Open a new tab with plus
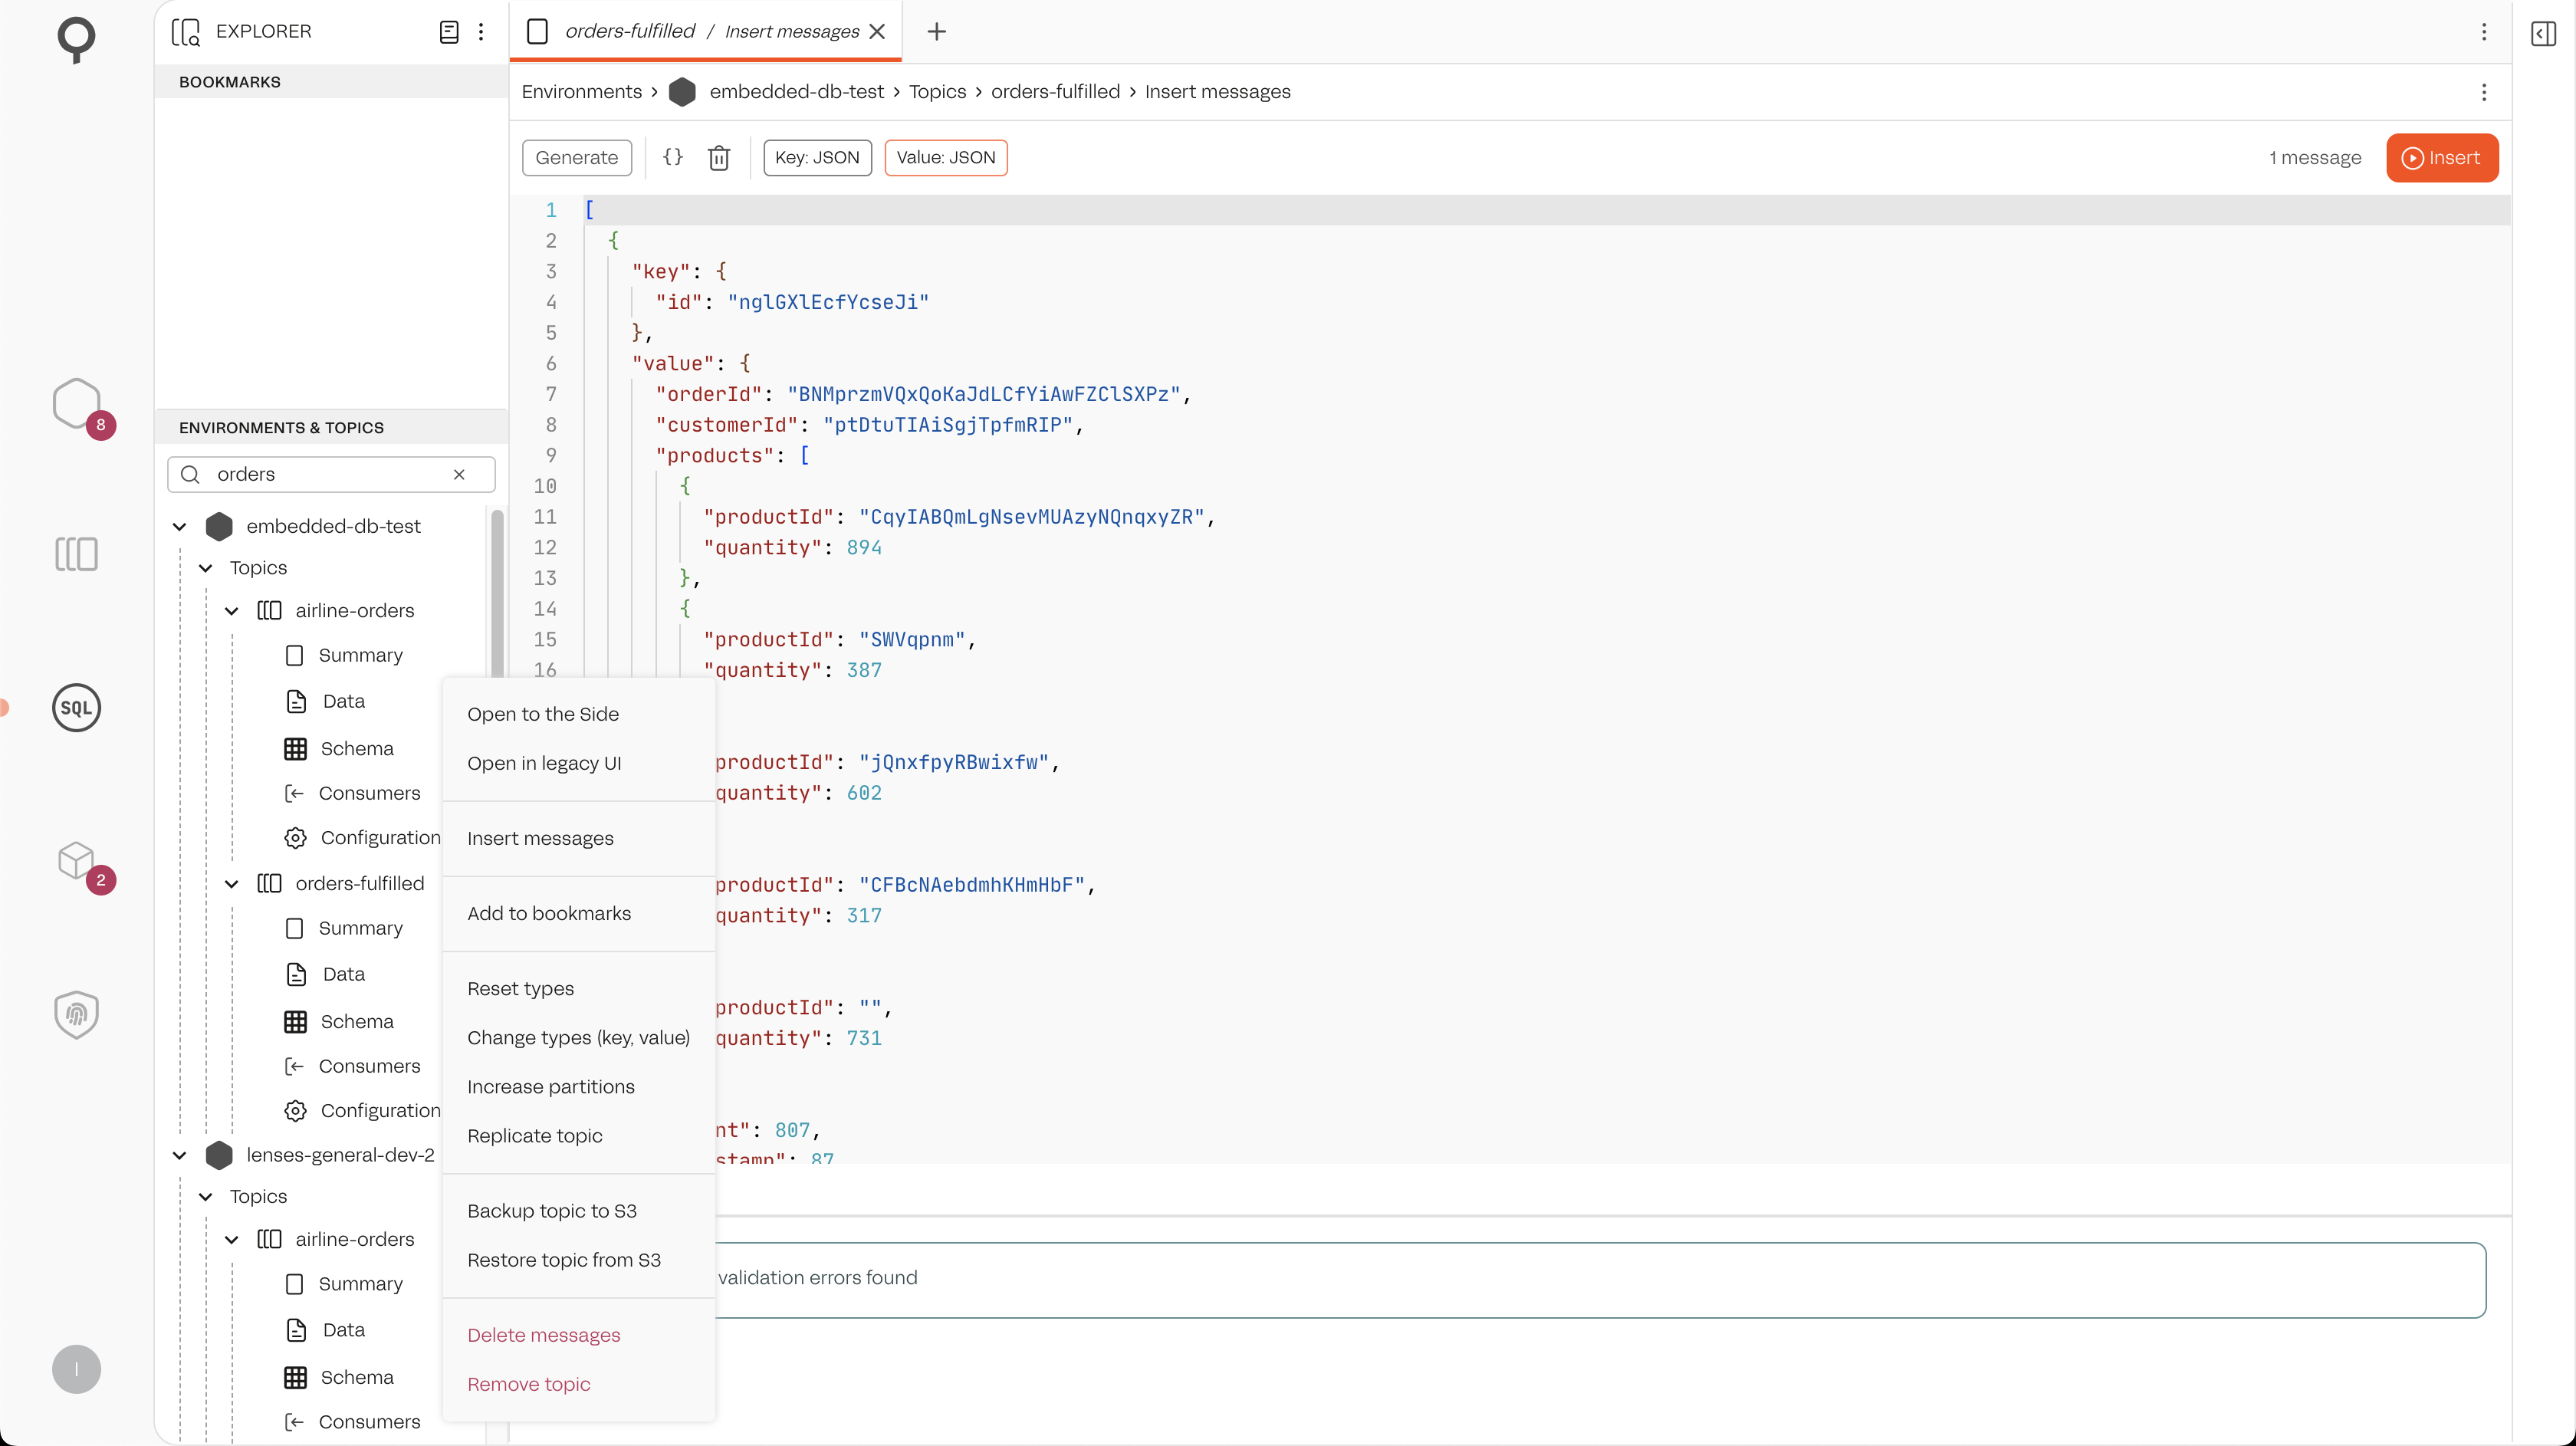 tap(936, 32)
